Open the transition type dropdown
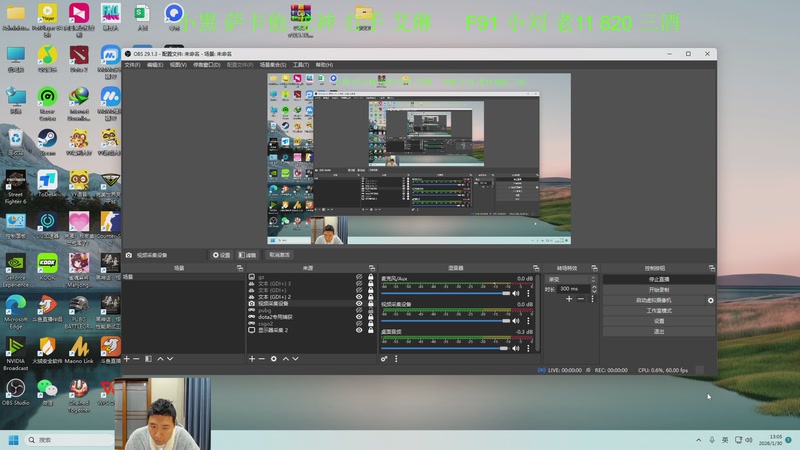Image resolution: width=800 pixels, height=450 pixels. [571, 279]
